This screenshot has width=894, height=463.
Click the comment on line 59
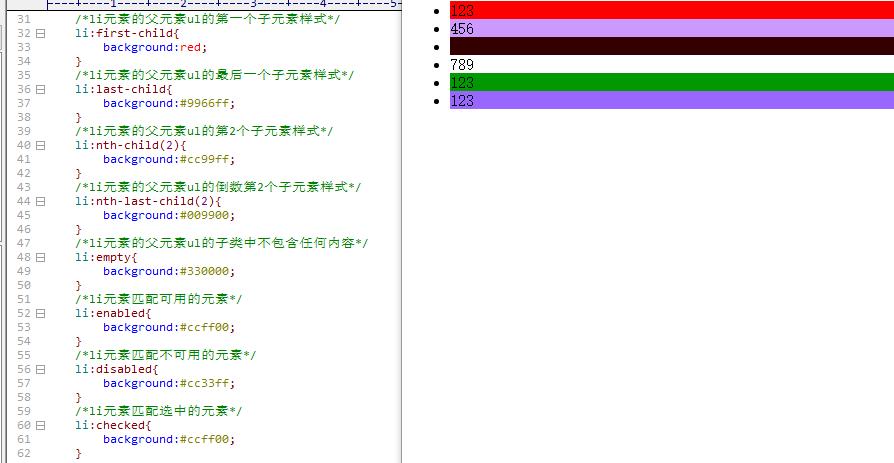pyautogui.click(x=159, y=411)
